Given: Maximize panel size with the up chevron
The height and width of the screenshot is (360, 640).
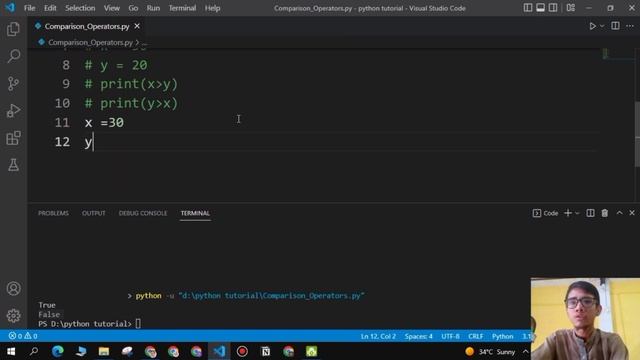Looking at the screenshot, I should [x=619, y=213].
